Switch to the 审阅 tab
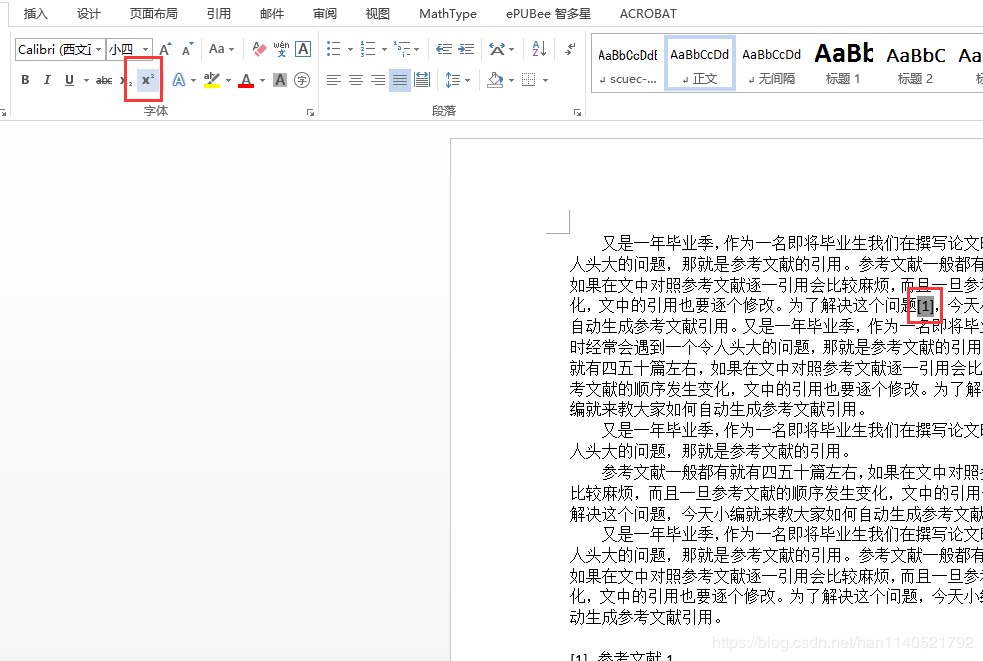This screenshot has width=983, height=661. click(325, 13)
